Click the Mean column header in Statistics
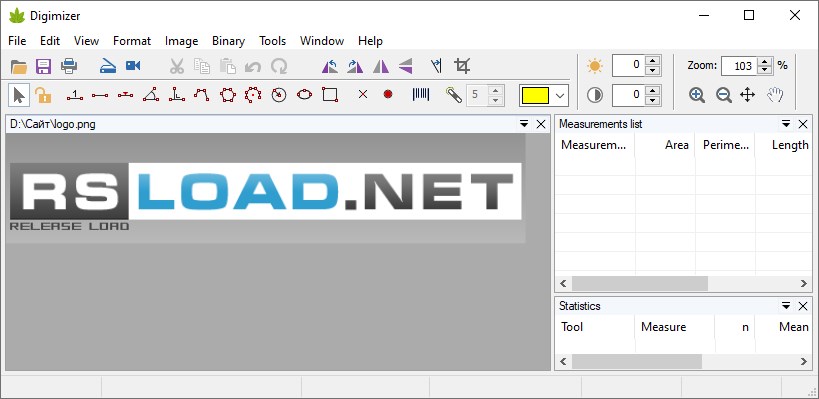The width and height of the screenshot is (819, 399). (x=784, y=327)
